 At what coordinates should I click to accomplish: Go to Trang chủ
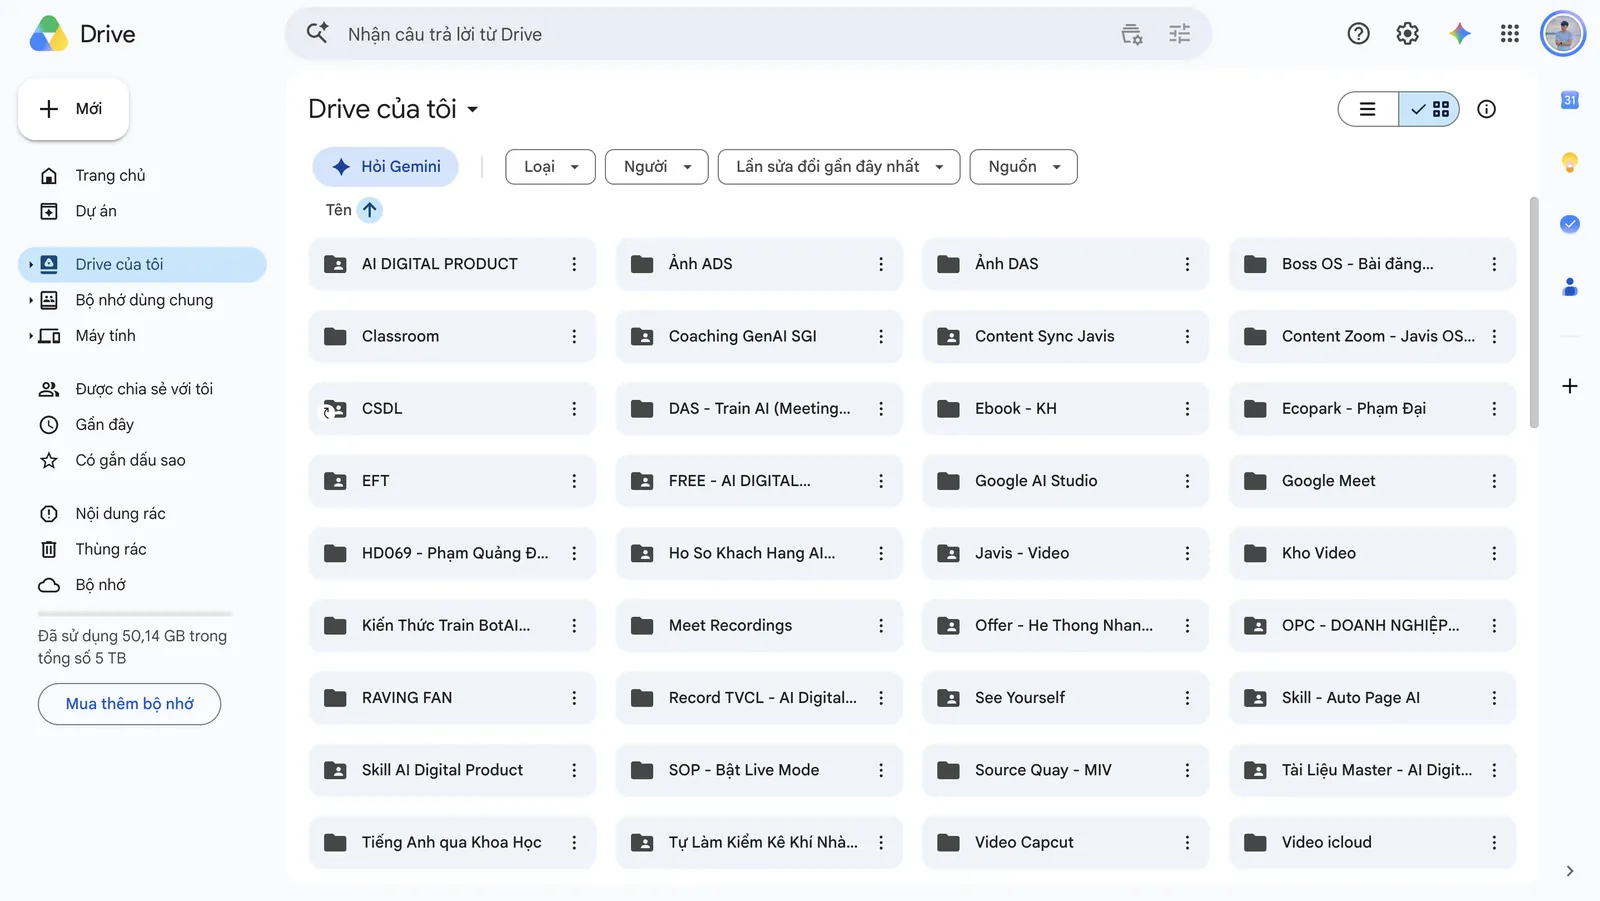142,176
